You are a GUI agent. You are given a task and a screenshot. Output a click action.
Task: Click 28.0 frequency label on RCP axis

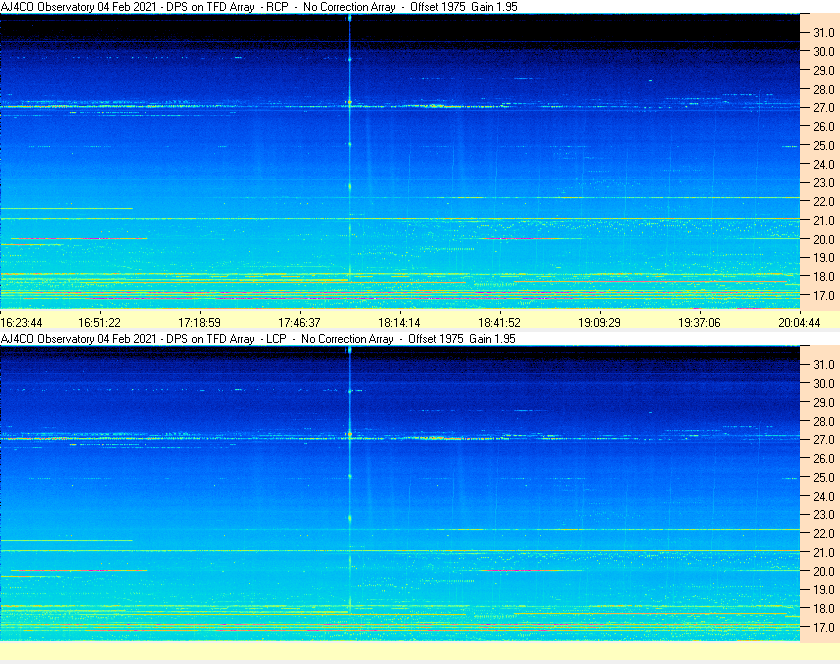(824, 89)
